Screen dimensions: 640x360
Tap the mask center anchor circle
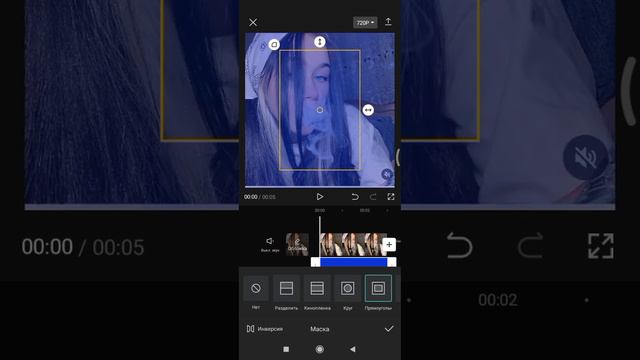[320, 110]
